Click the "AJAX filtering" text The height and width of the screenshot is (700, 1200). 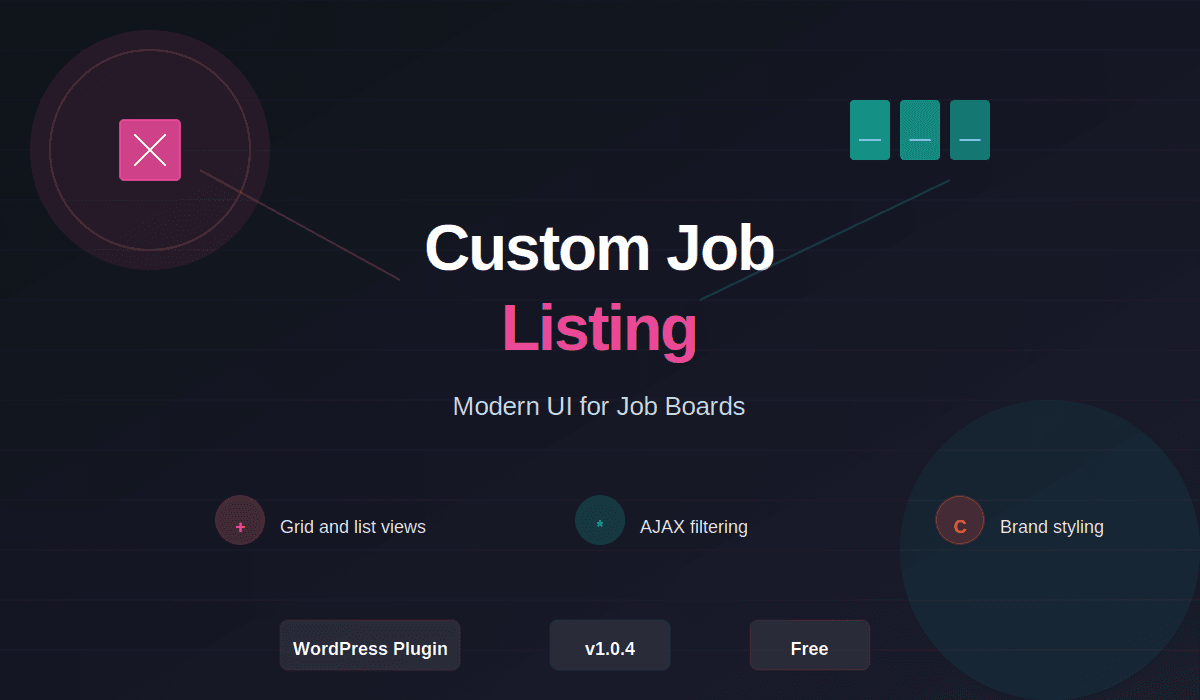coord(694,527)
